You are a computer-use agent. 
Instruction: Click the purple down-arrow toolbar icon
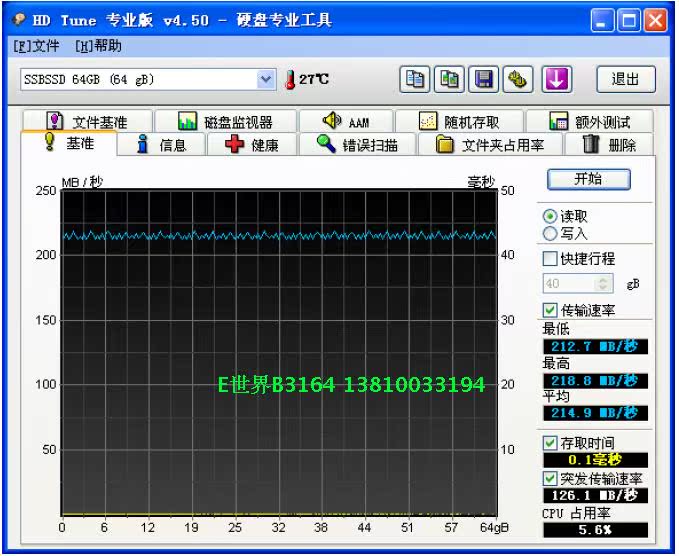coord(556,79)
